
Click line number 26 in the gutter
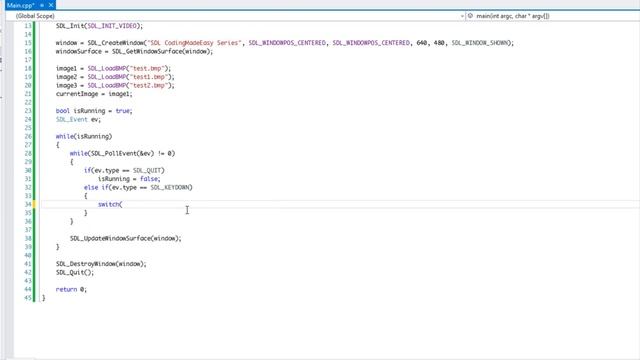28,136
